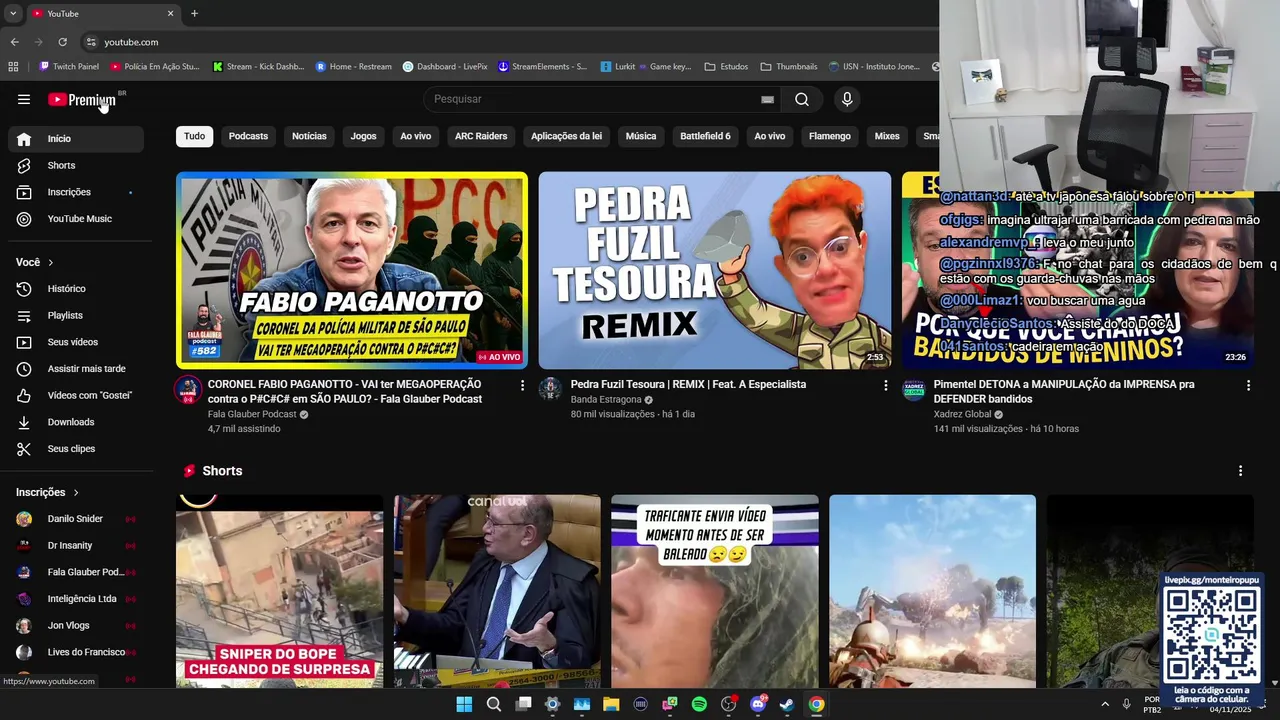This screenshot has height=720, width=1280.
Task: Open Jon Vlogs subscription
Action: pos(76,625)
